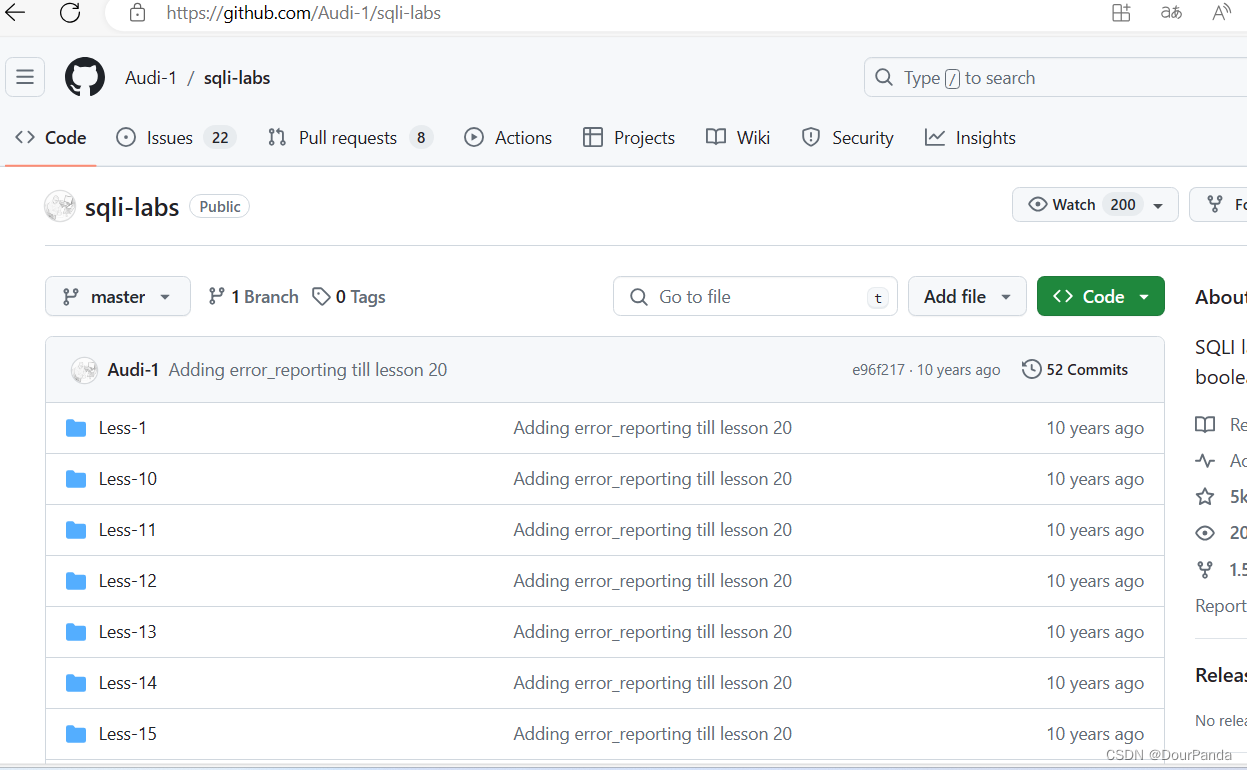Click the forks icon in About sidebar
1247x770 pixels.
click(1206, 569)
